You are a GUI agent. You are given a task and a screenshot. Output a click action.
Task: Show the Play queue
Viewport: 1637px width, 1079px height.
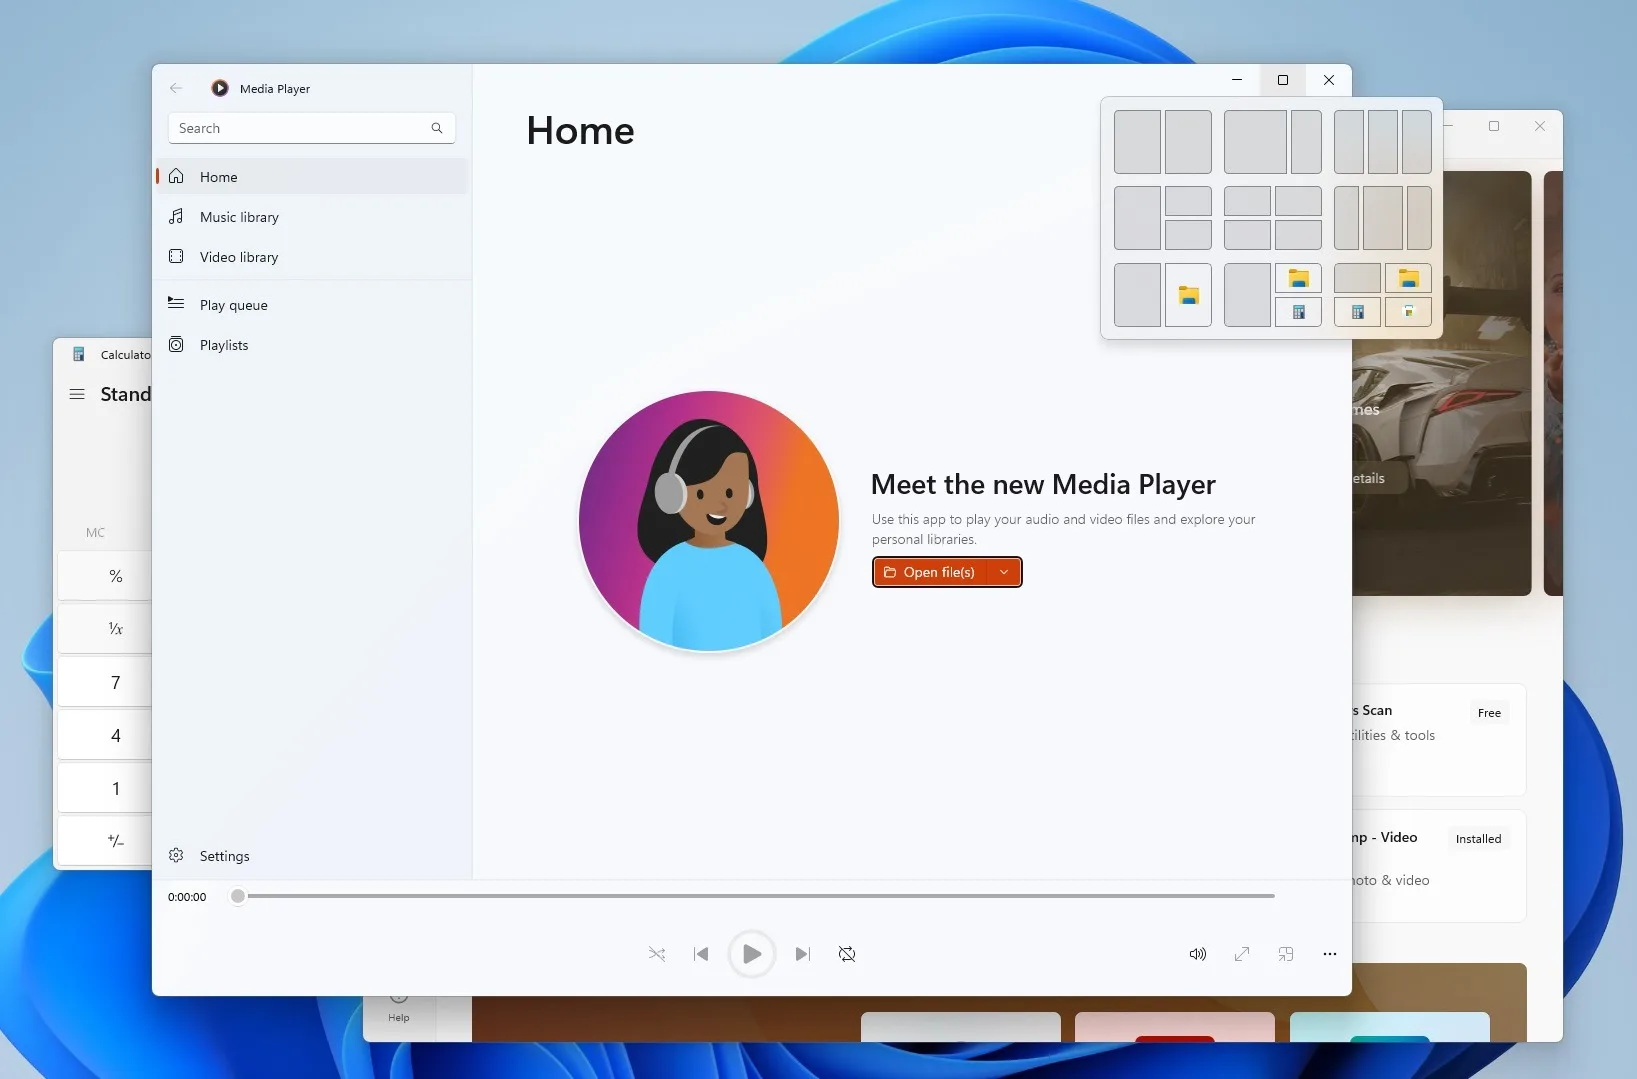pos(236,305)
